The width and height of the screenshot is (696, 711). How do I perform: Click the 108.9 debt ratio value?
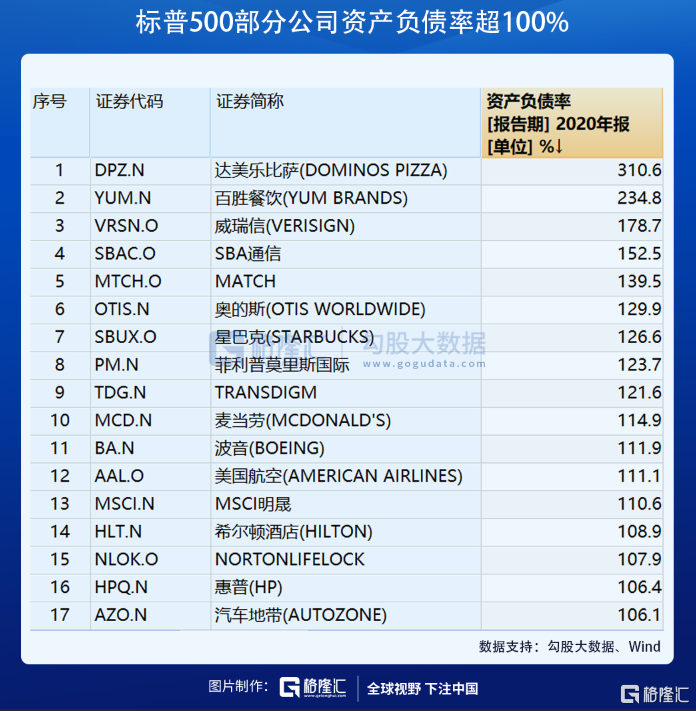tap(639, 532)
